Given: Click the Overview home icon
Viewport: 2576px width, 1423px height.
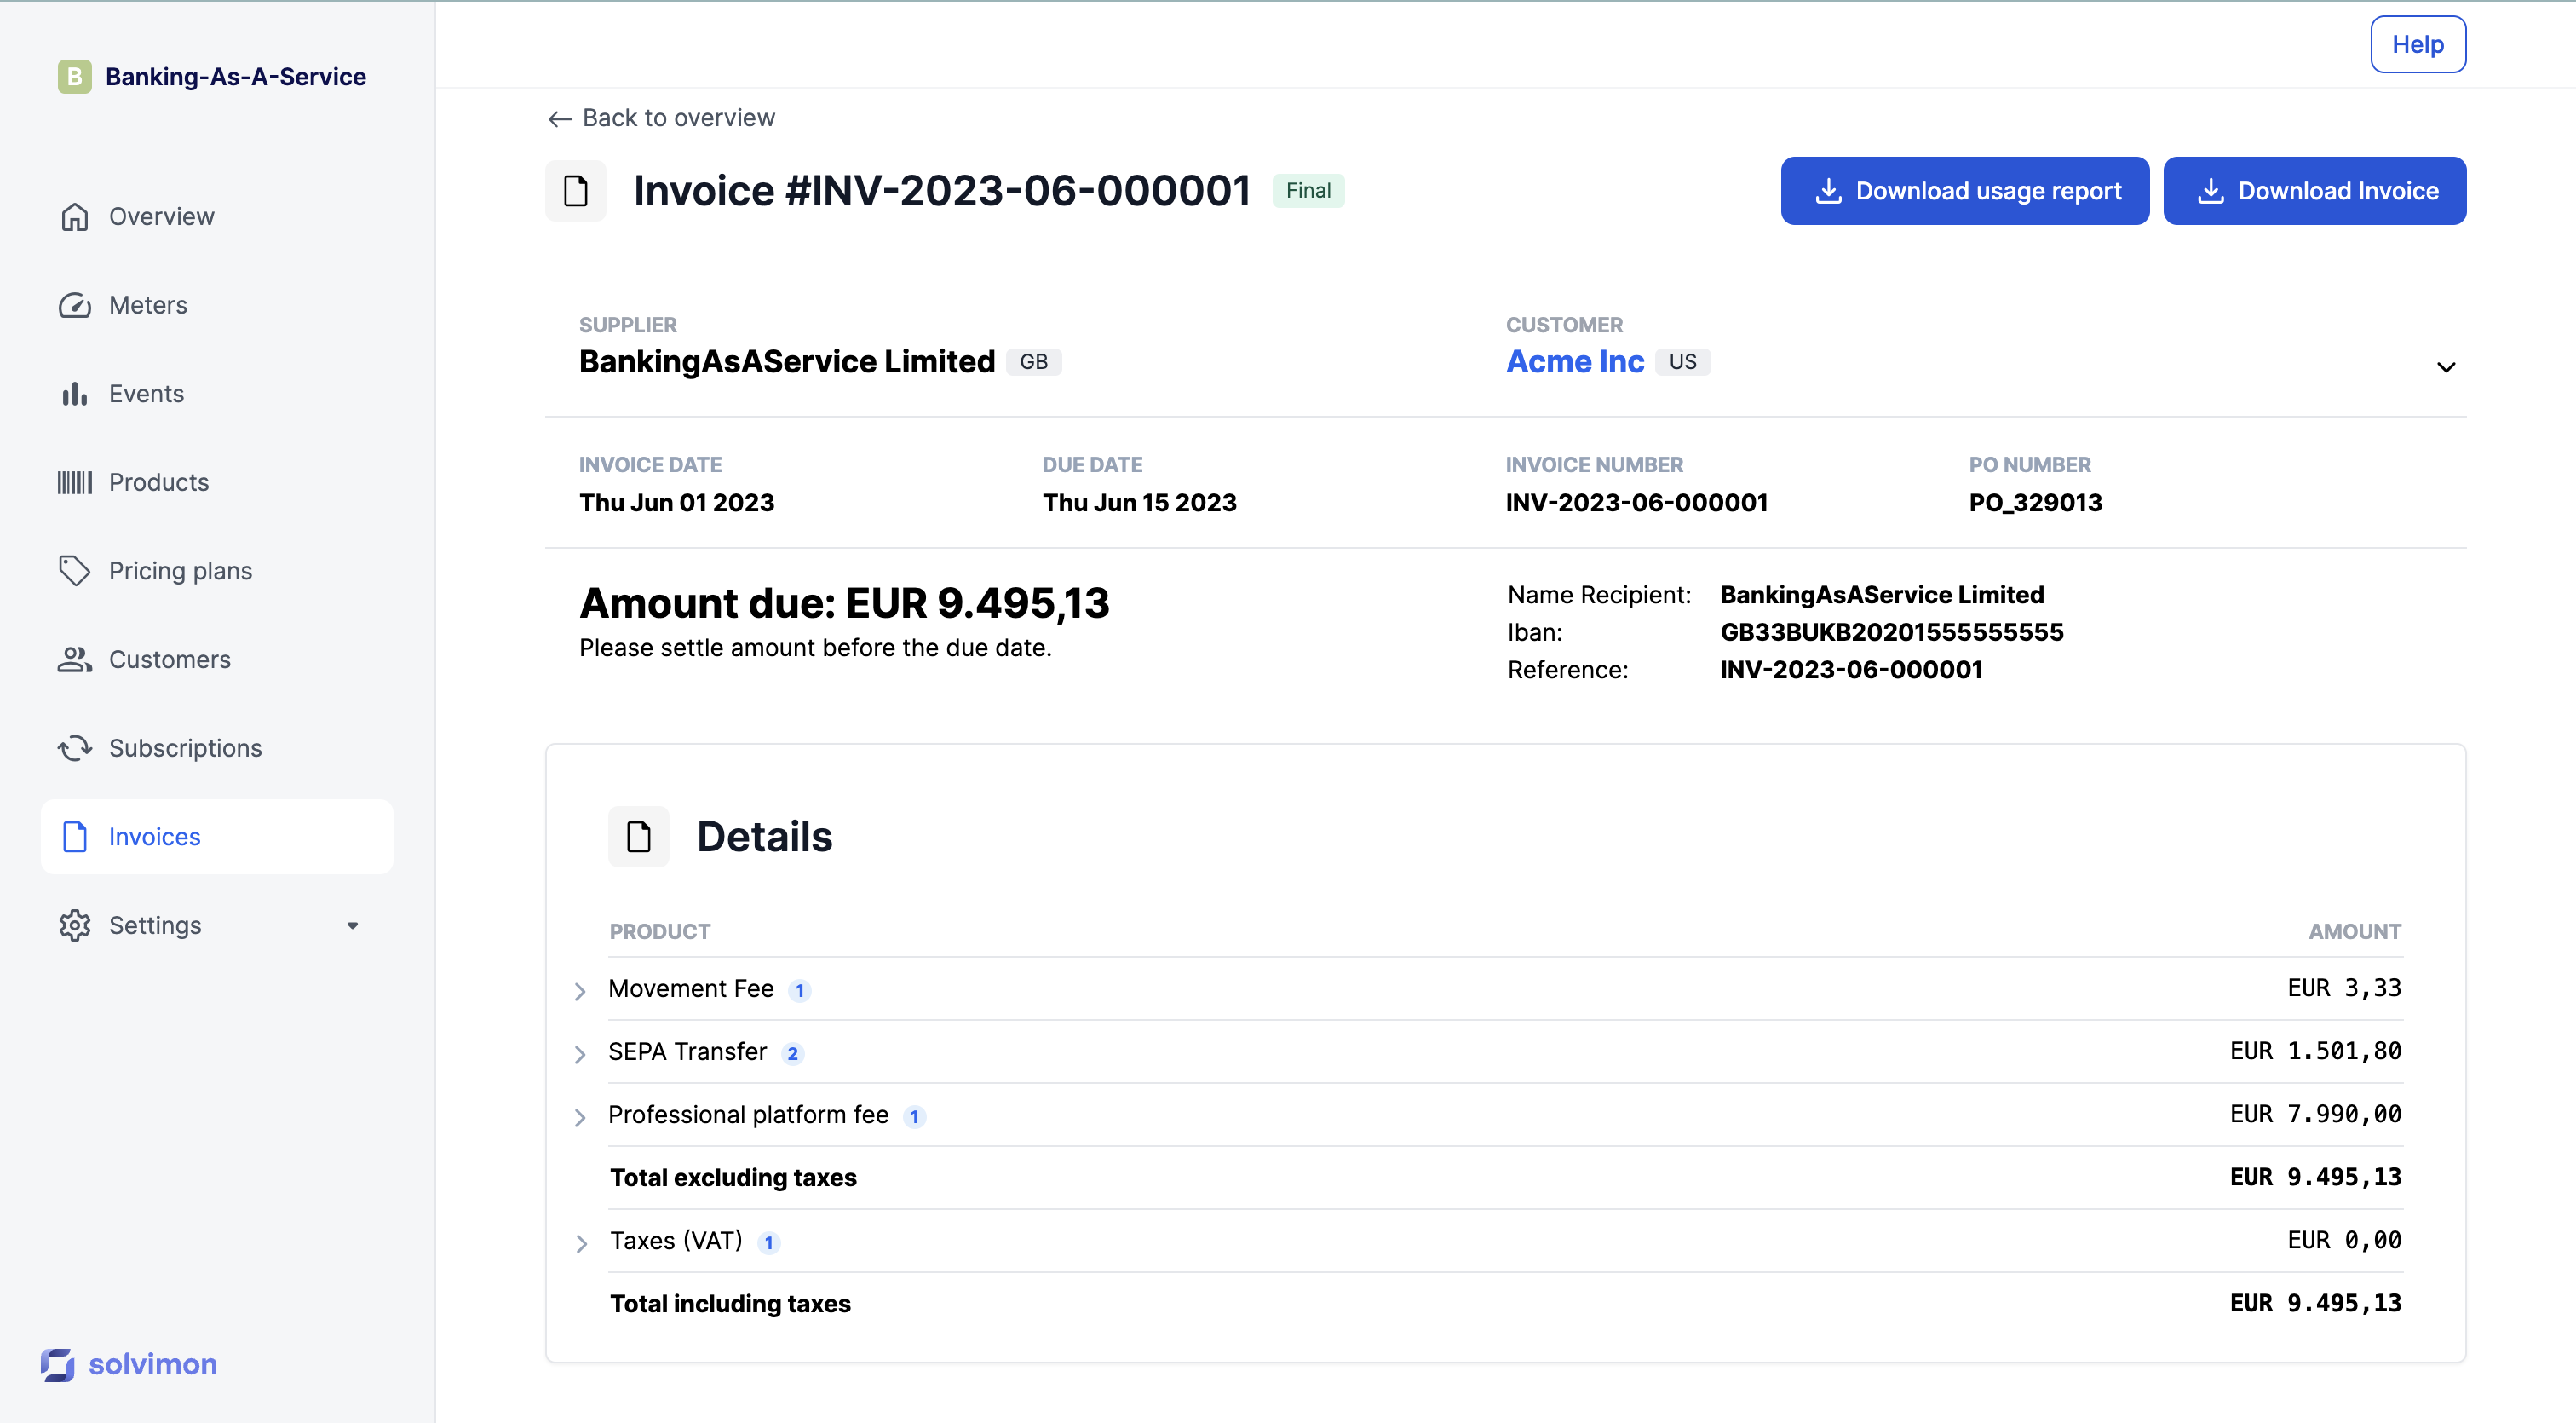Looking at the screenshot, I should 75,216.
